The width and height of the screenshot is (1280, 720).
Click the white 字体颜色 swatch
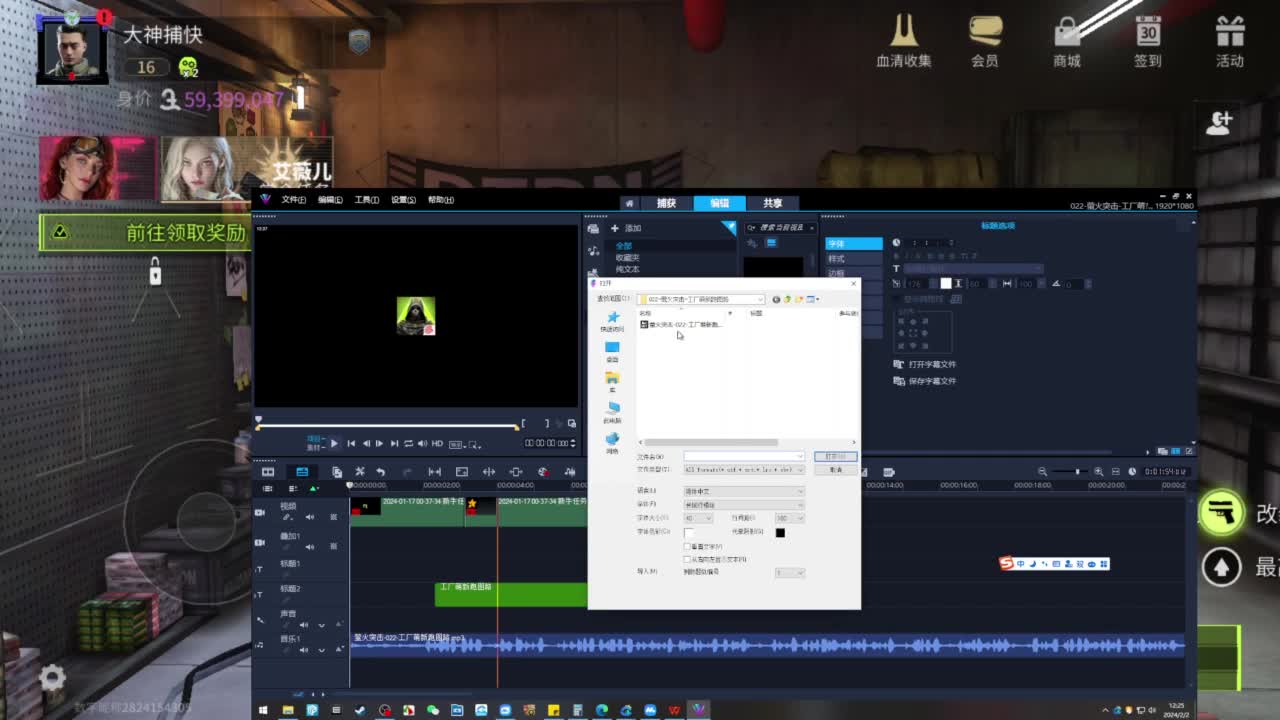689,532
